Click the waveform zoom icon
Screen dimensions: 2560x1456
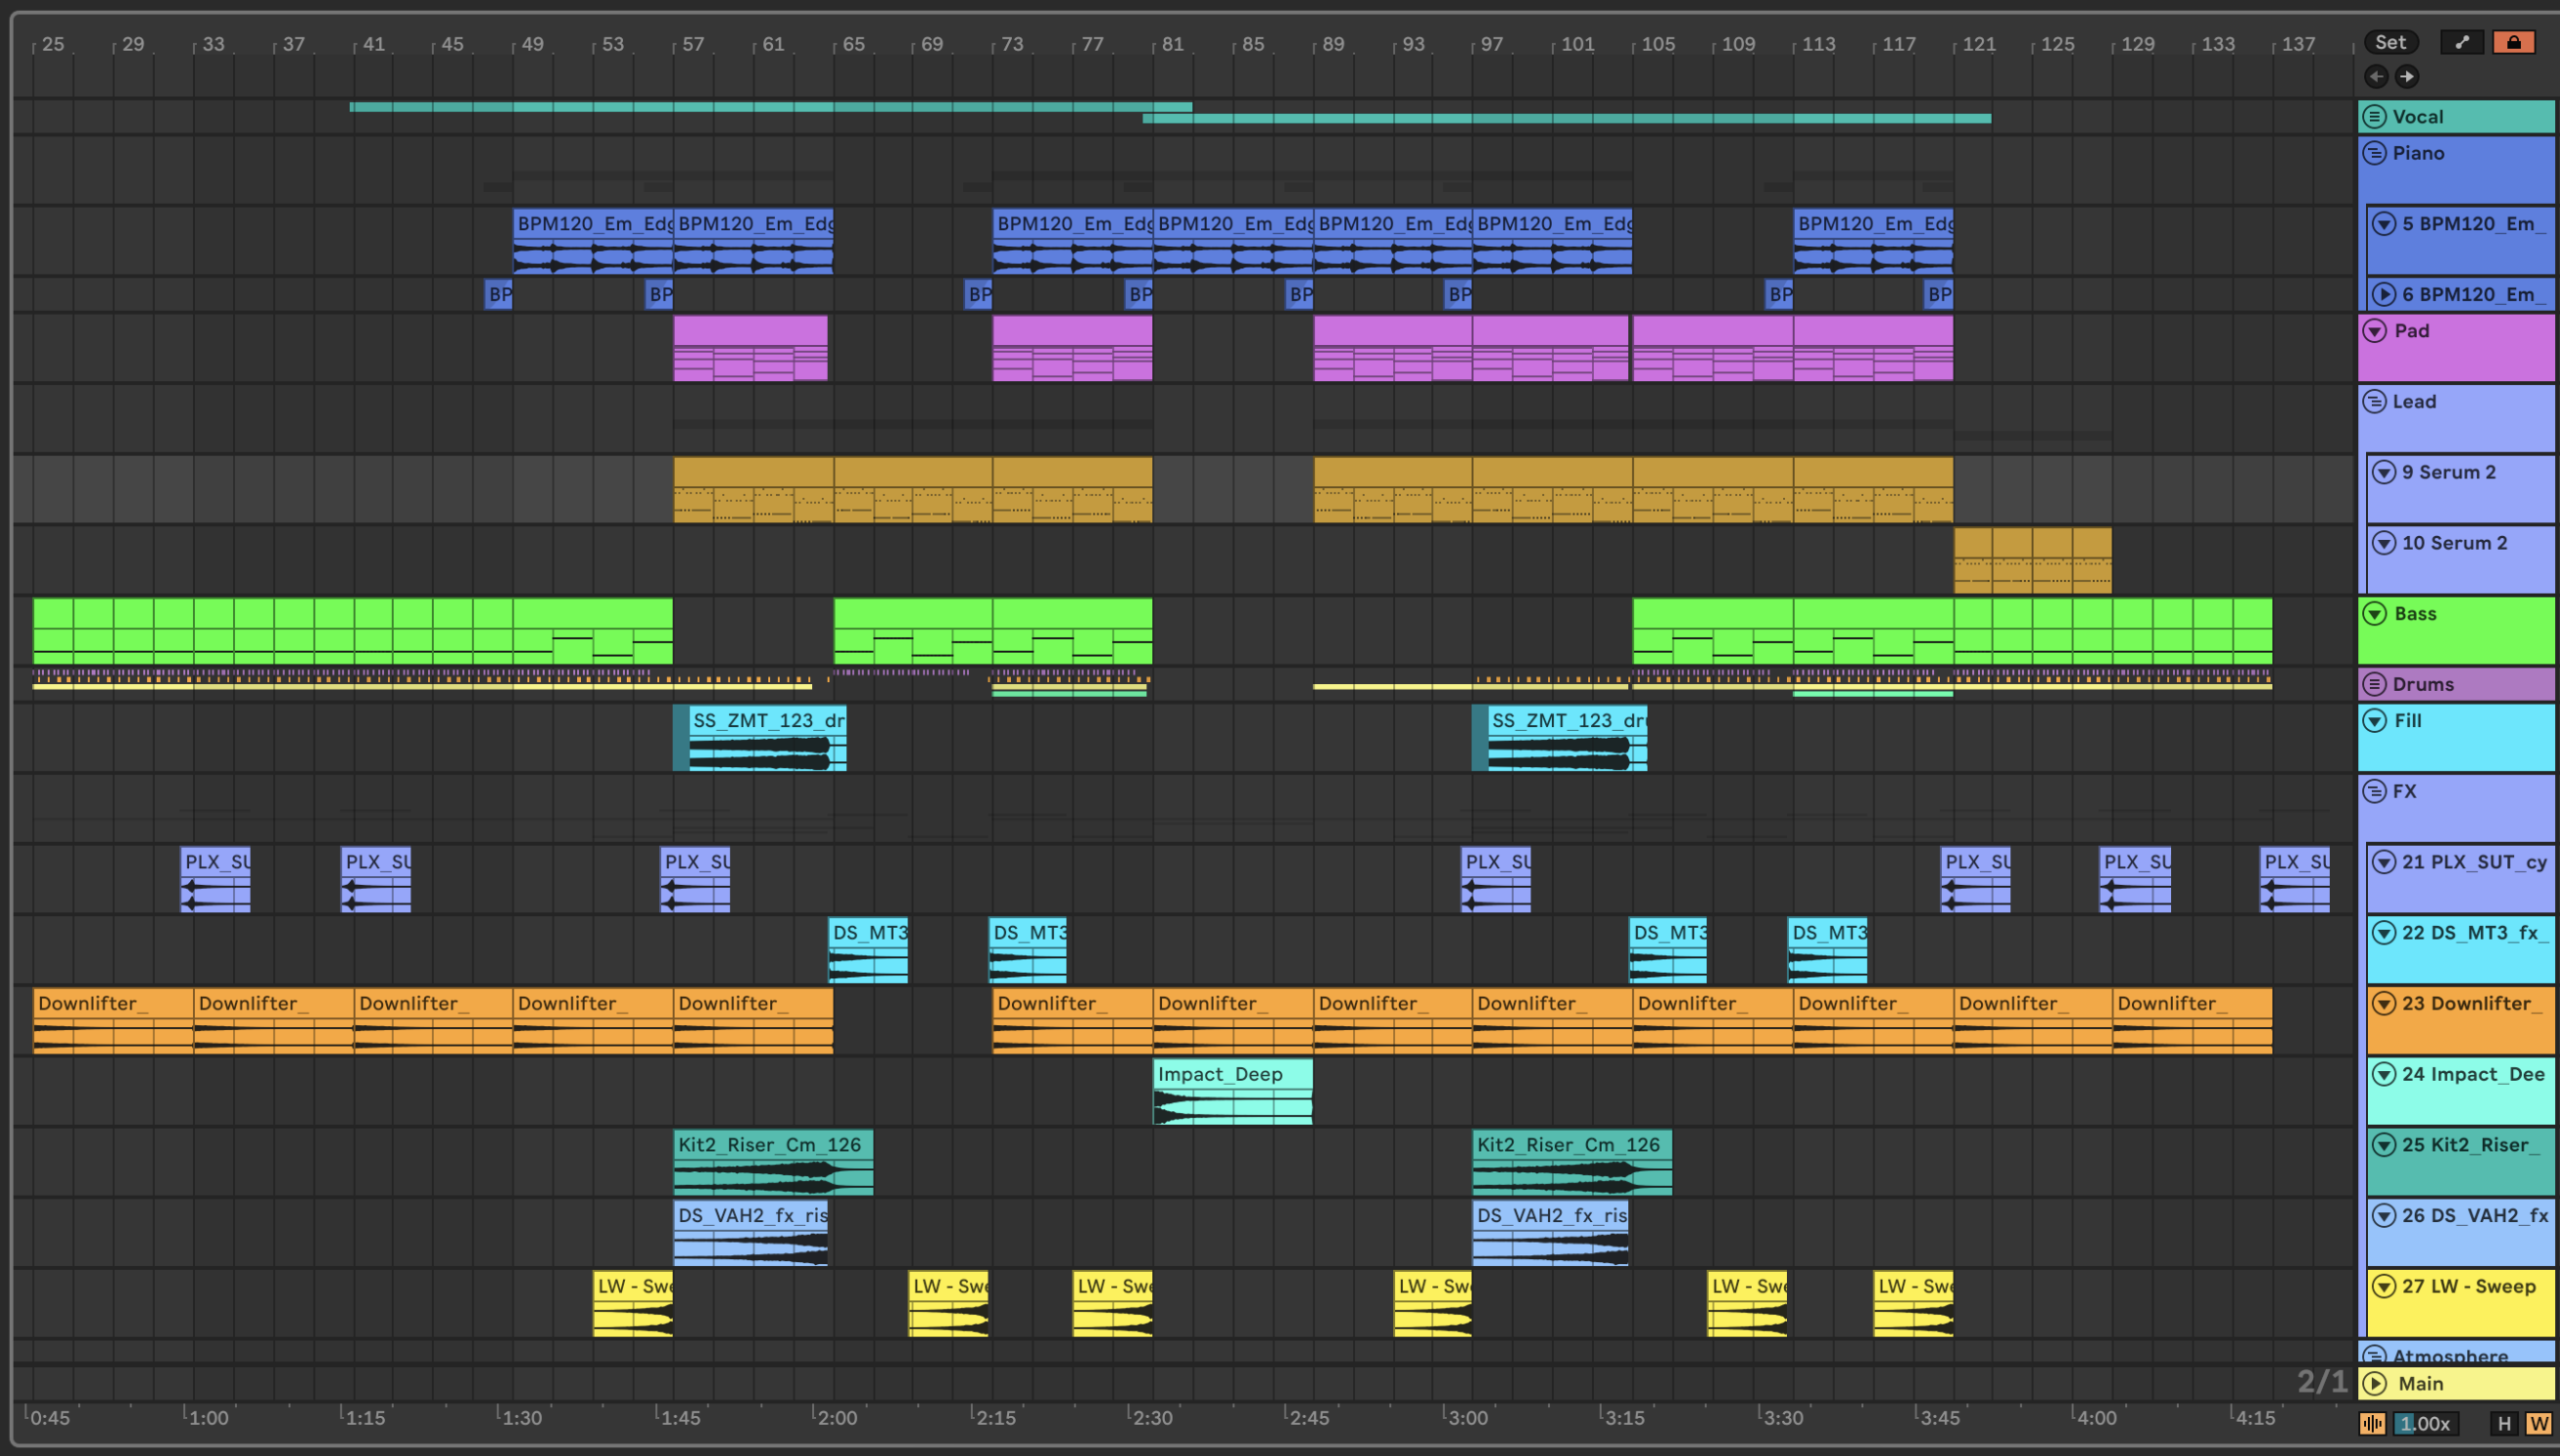[2372, 1423]
